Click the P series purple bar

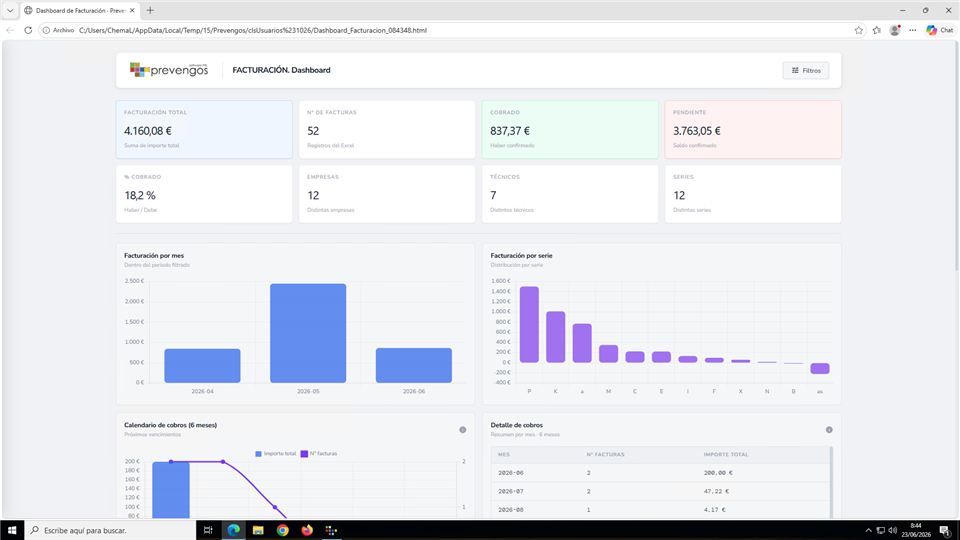click(529, 324)
